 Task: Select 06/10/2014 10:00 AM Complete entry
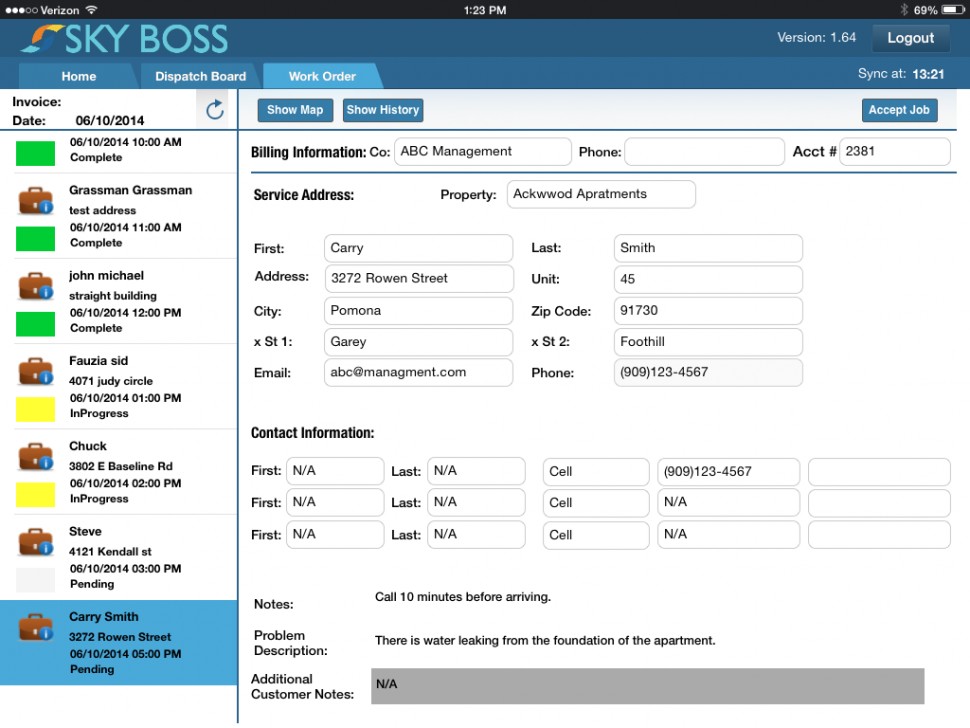point(126,150)
